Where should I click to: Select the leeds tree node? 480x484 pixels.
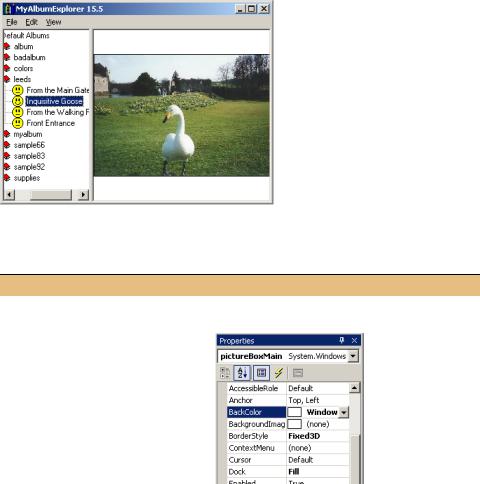pos(22,79)
